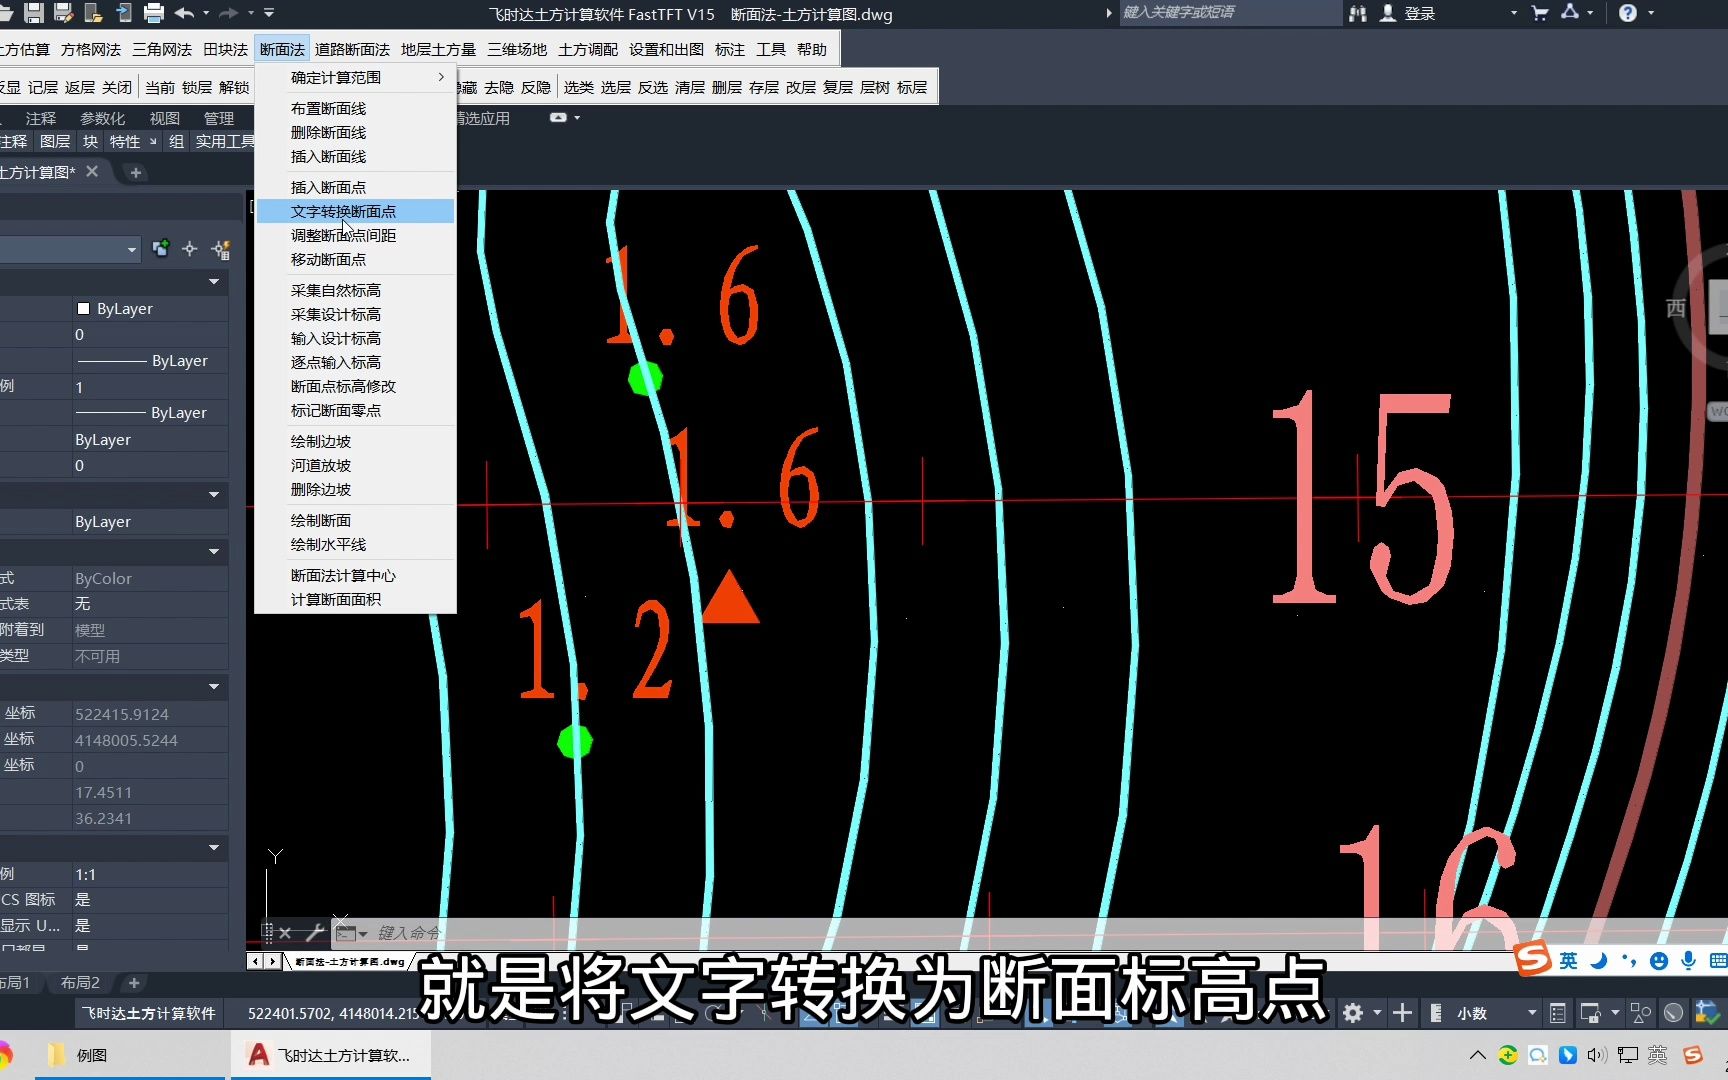The height and width of the screenshot is (1080, 1728).
Task: Open the status bar customization gear
Action: point(1352,1012)
